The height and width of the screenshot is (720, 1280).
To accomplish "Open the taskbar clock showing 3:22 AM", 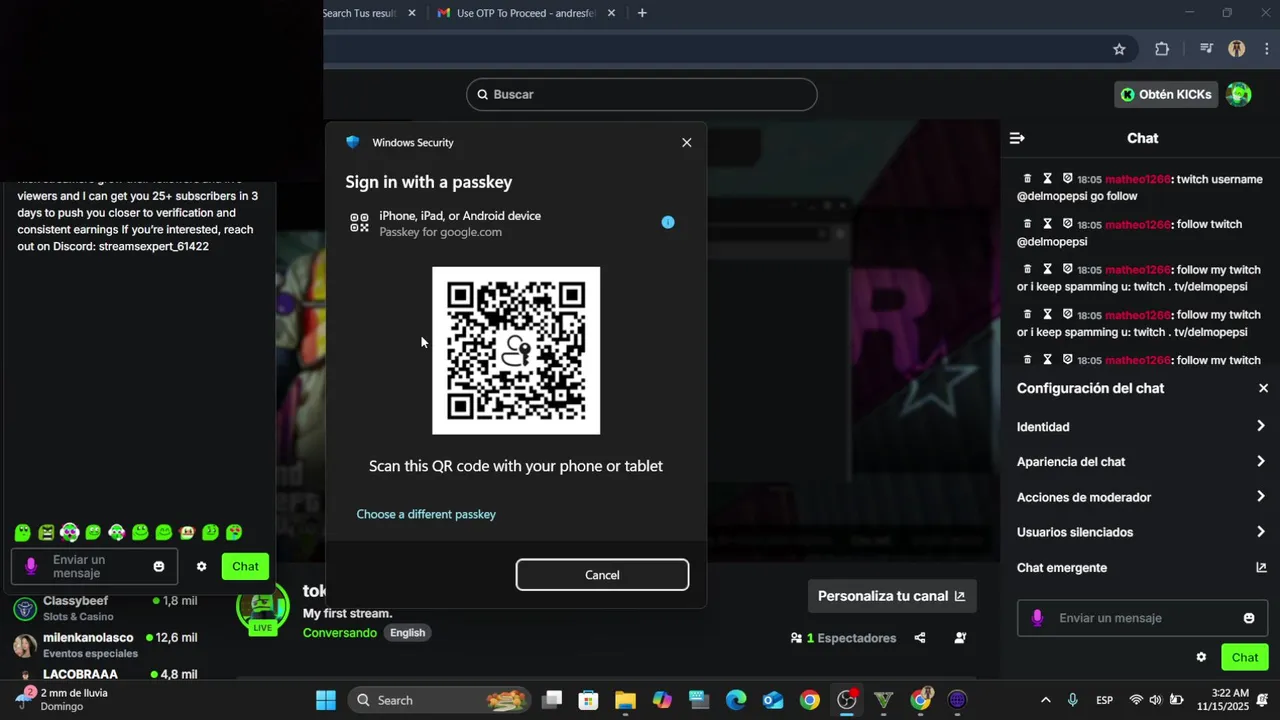I will [1229, 700].
